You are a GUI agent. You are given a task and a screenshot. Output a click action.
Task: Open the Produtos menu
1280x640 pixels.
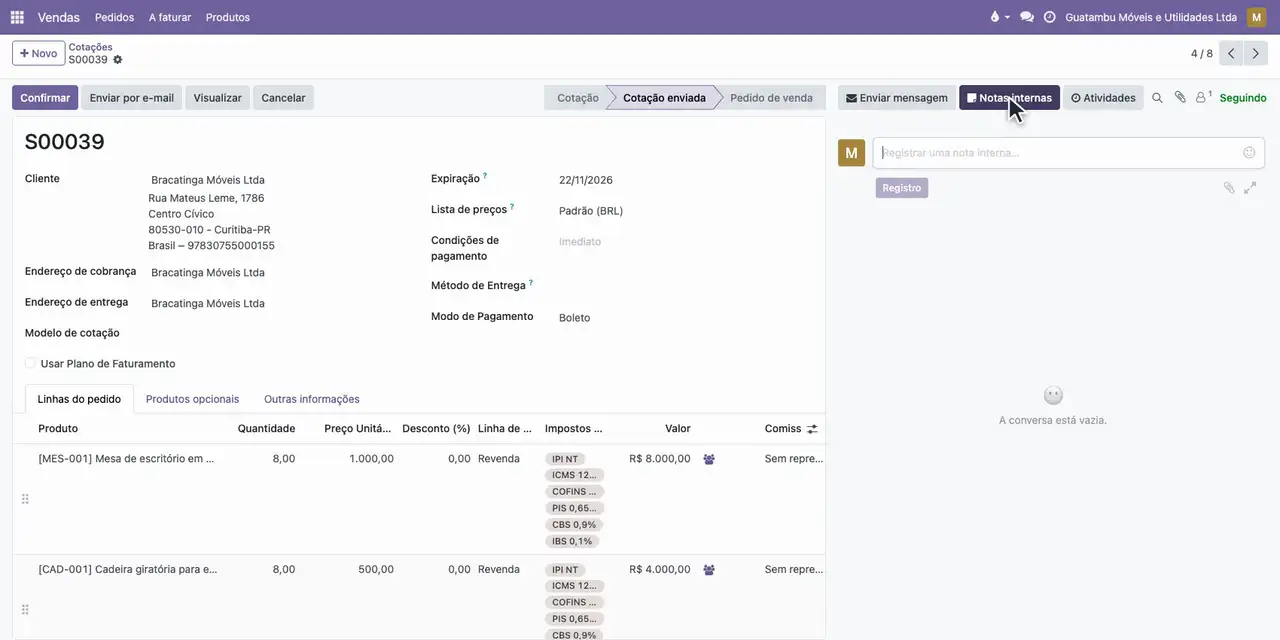[x=228, y=17]
